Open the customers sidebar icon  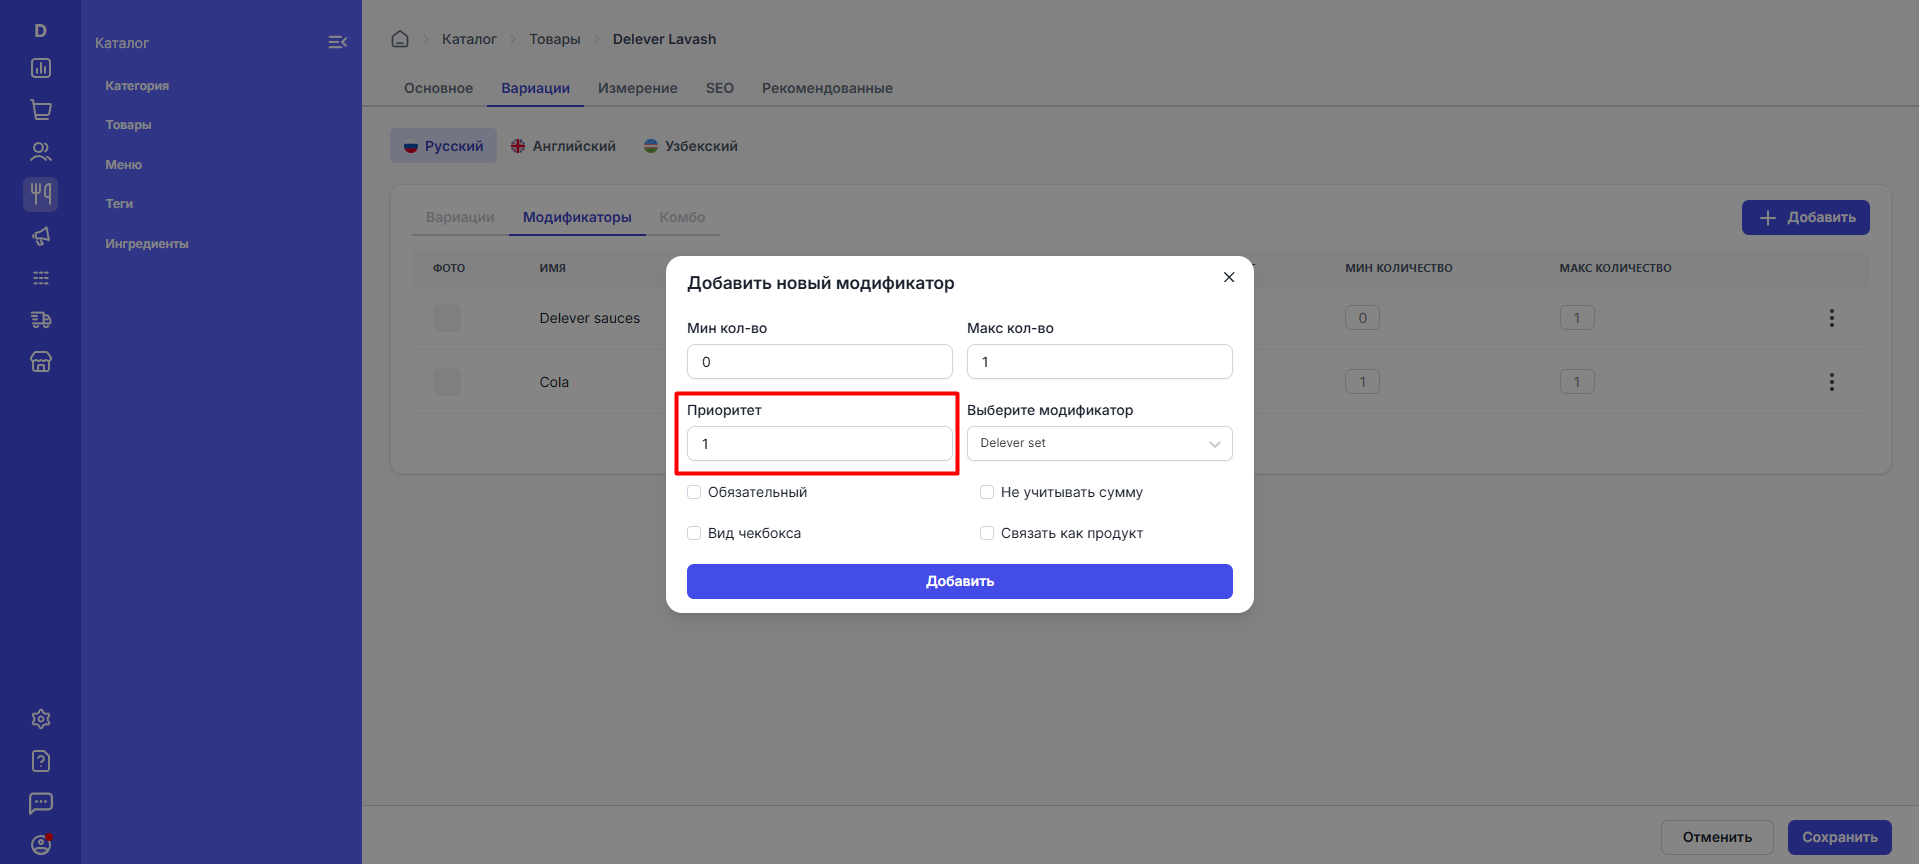[41, 152]
